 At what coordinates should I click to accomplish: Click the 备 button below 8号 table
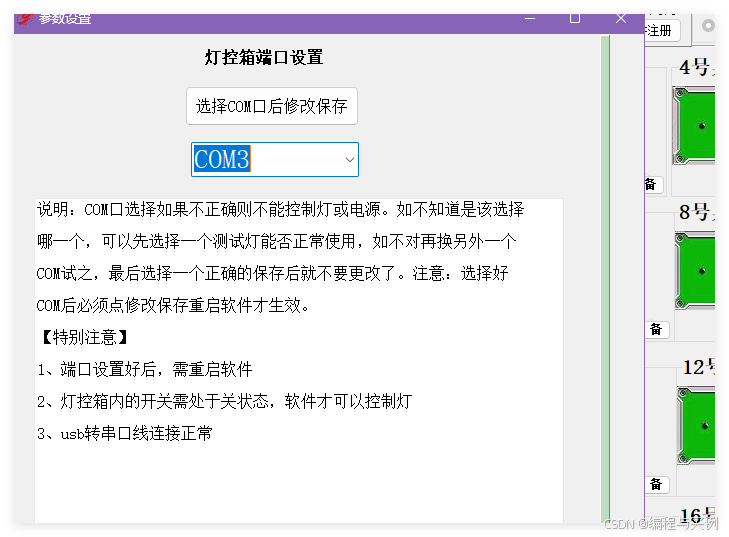pyautogui.click(x=656, y=329)
